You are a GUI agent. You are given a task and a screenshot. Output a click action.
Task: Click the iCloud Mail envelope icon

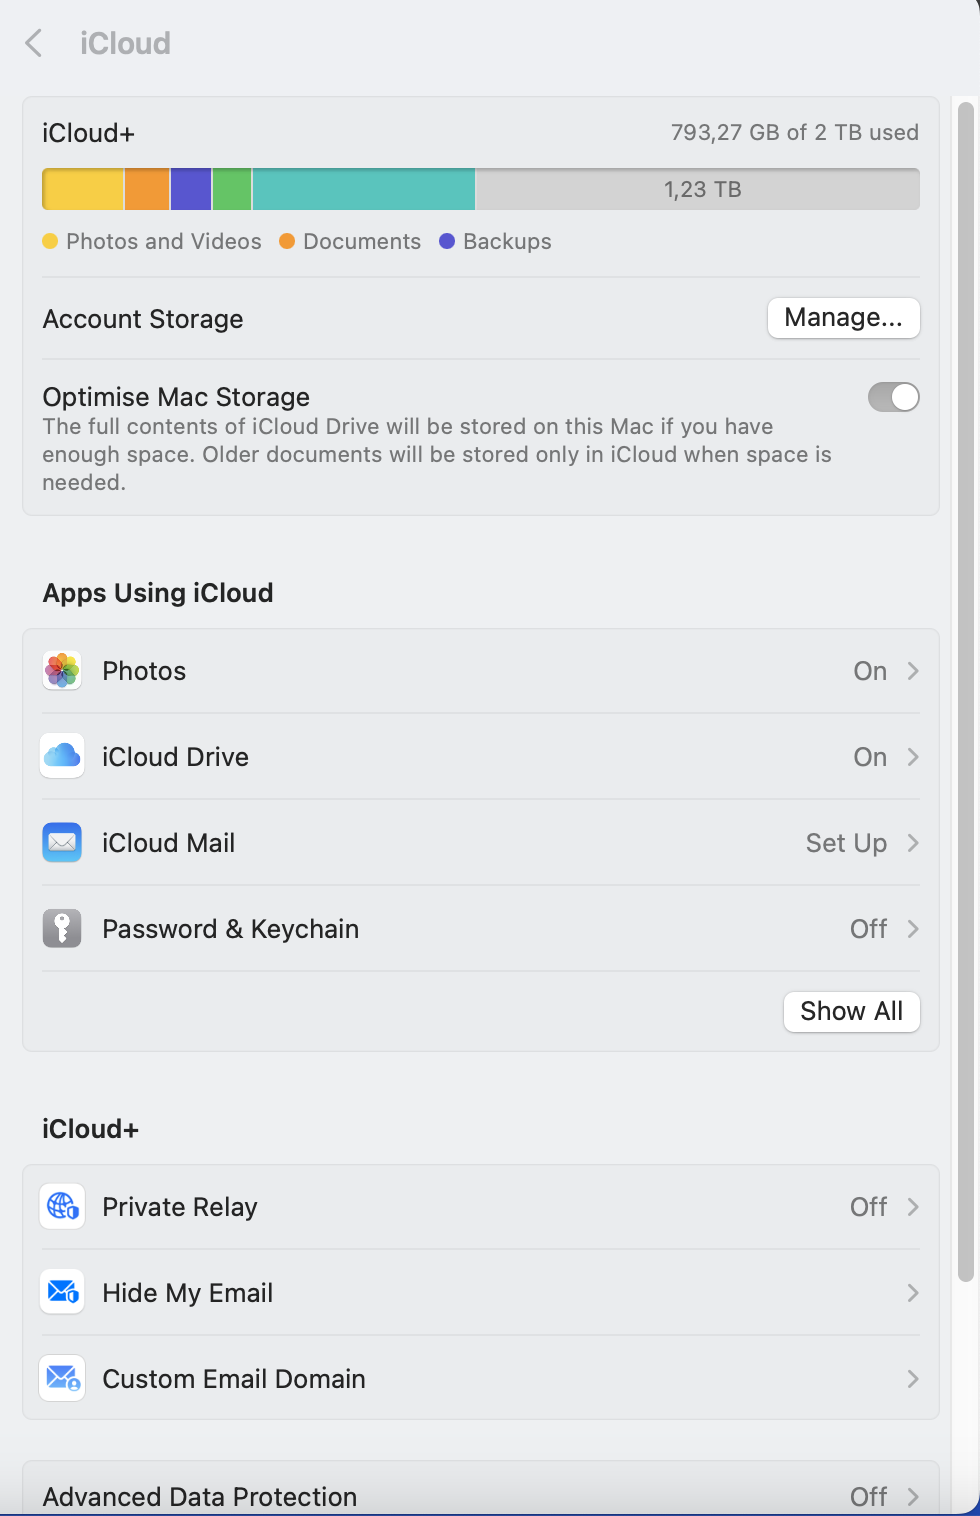pyautogui.click(x=62, y=843)
